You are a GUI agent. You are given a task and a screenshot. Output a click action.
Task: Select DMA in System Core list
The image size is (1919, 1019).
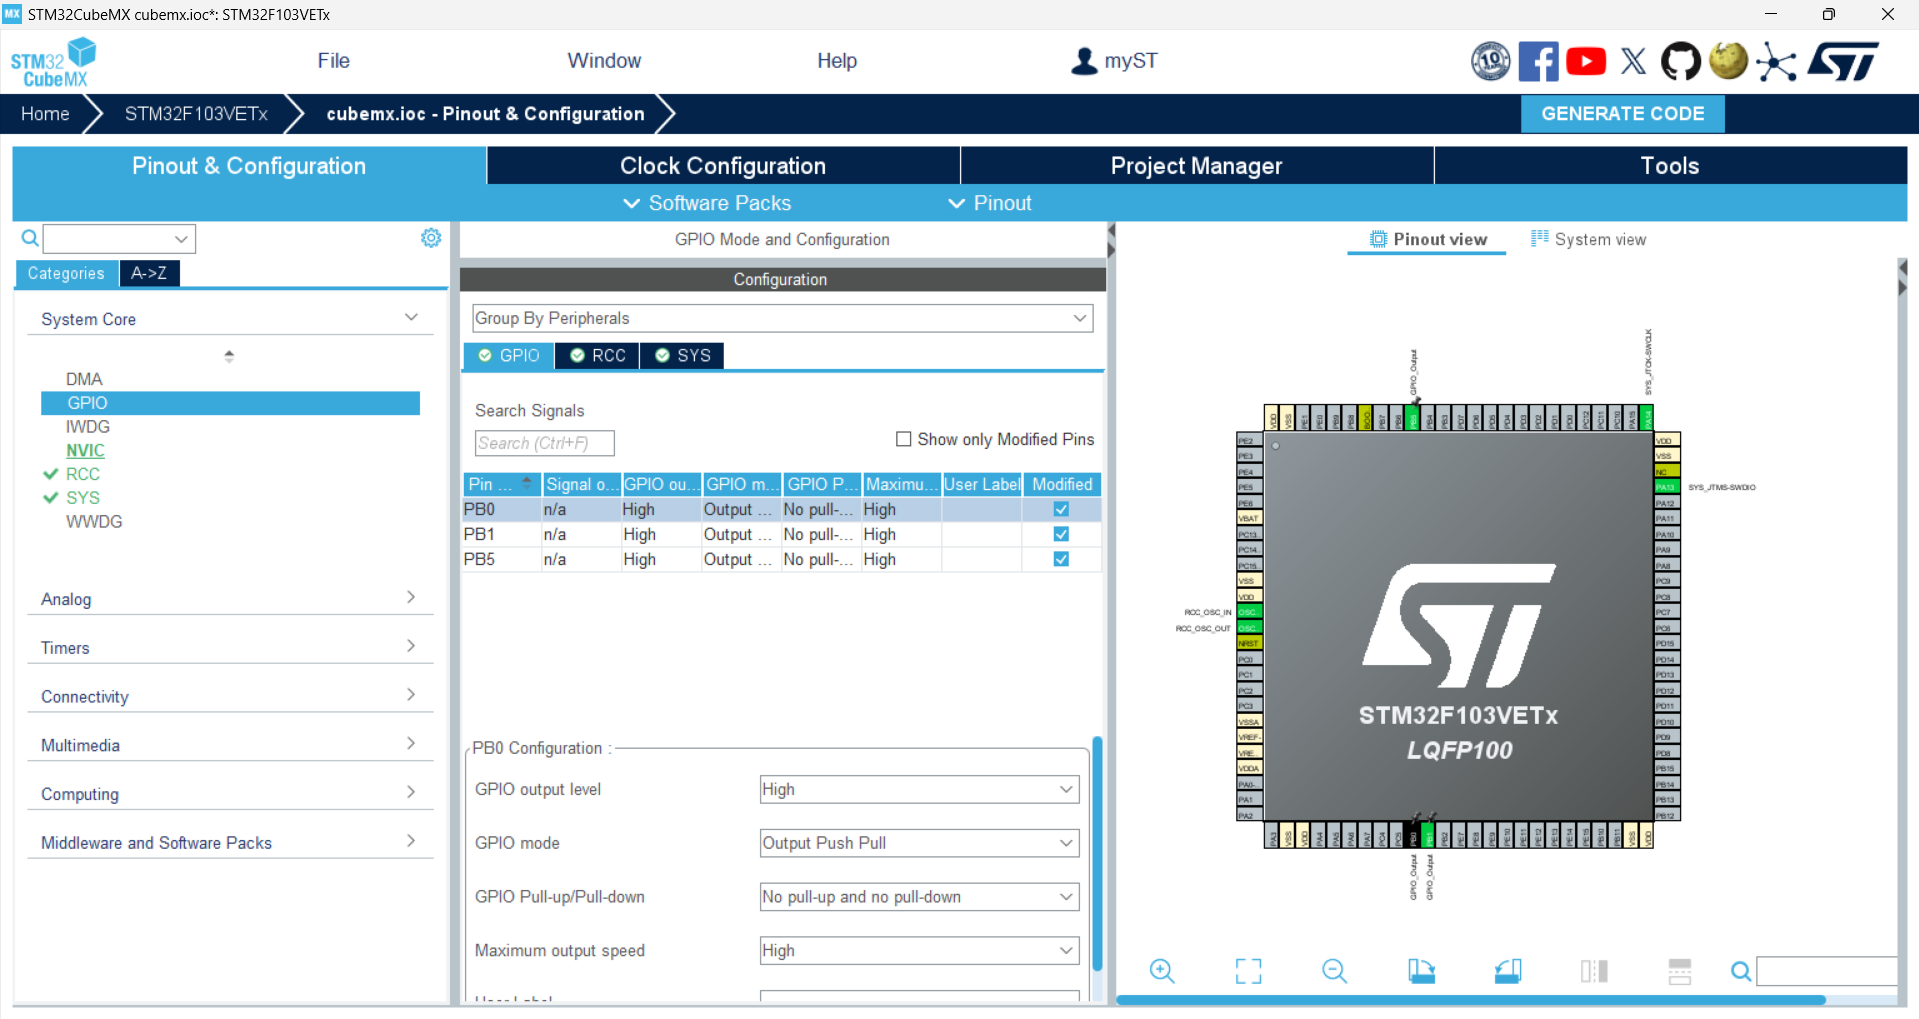click(x=84, y=379)
